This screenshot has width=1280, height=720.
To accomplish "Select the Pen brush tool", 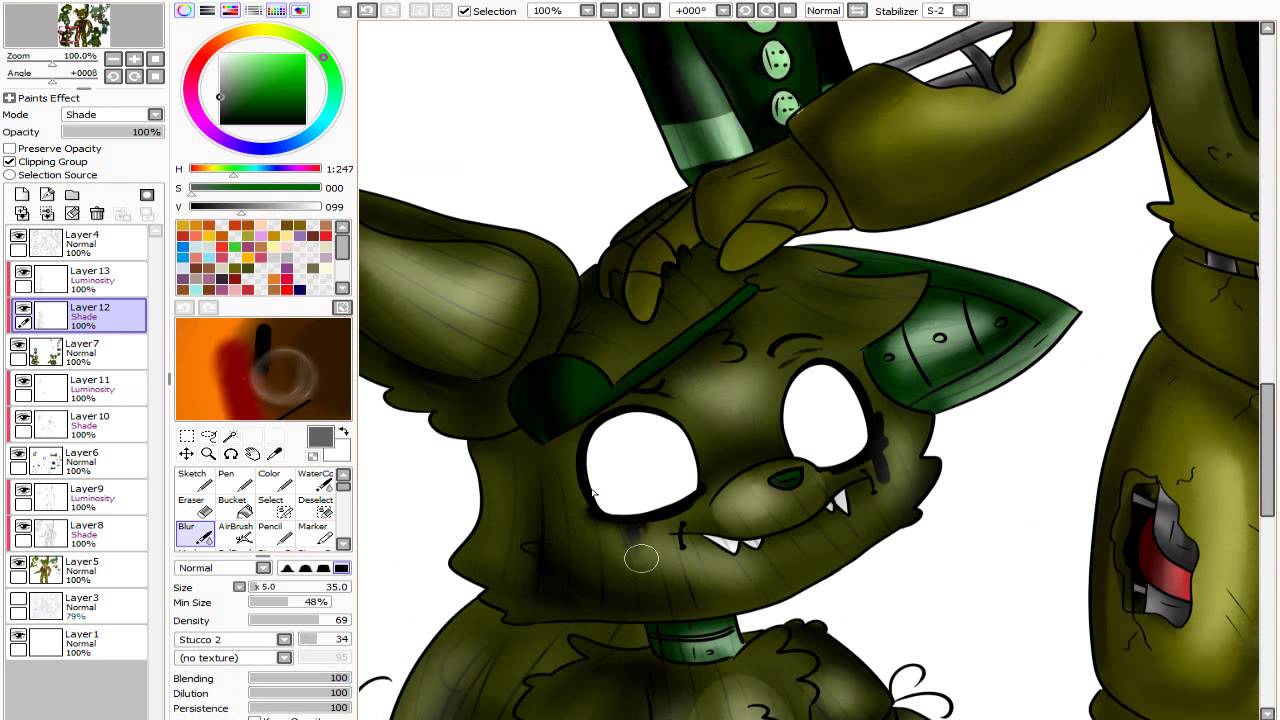I will 235,481.
